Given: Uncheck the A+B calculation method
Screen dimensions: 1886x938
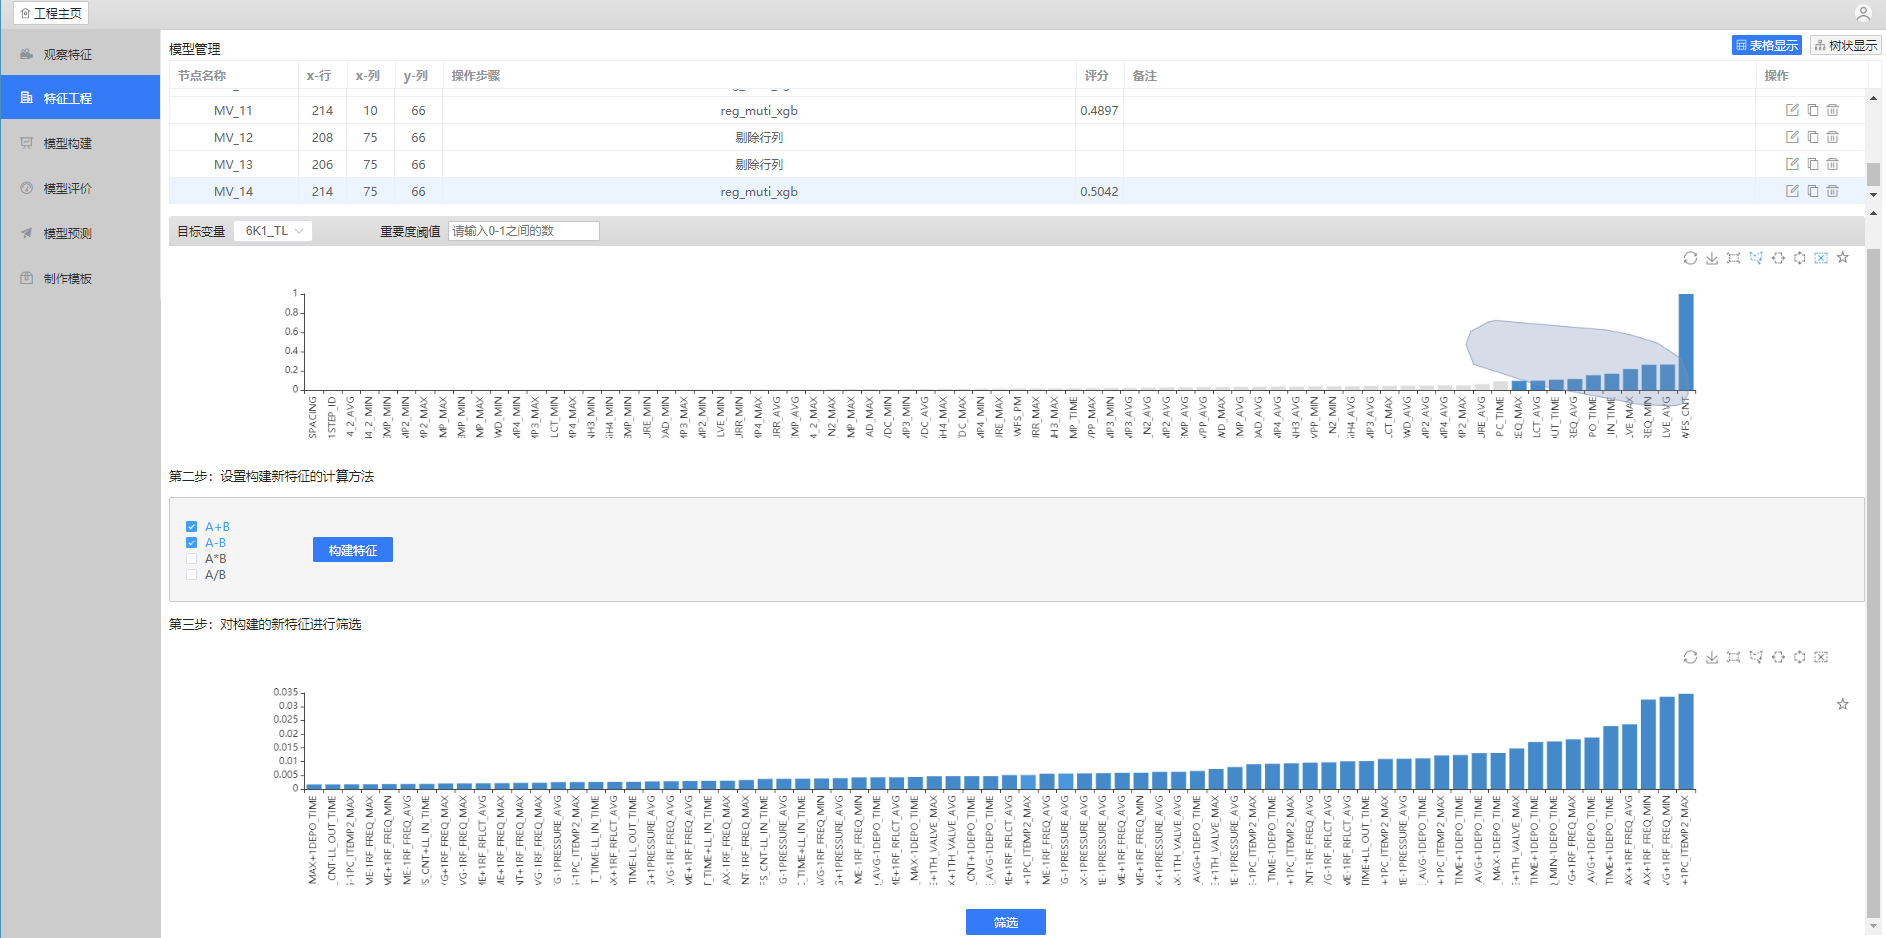Looking at the screenshot, I should tap(191, 527).
